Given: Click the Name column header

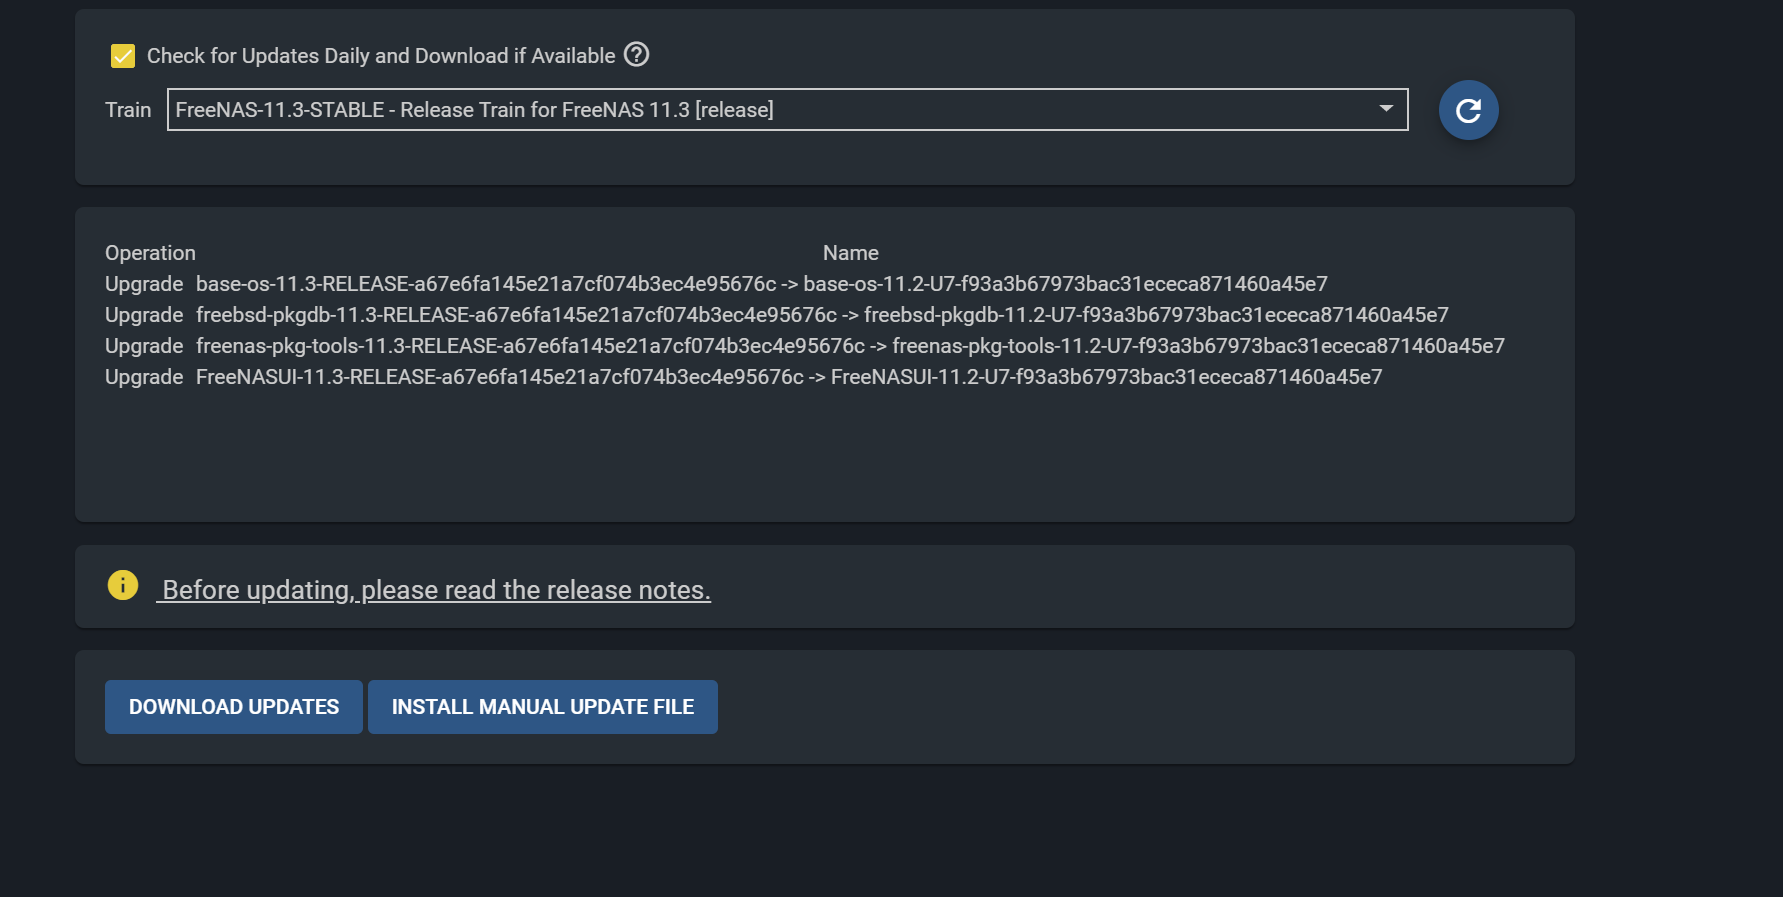Looking at the screenshot, I should (x=850, y=253).
